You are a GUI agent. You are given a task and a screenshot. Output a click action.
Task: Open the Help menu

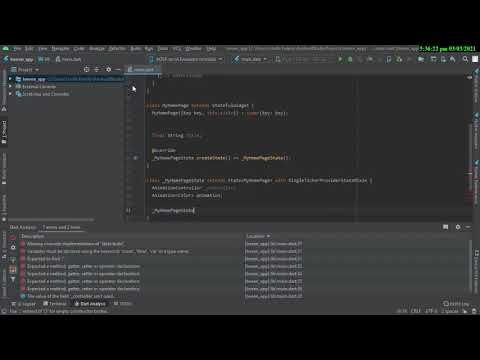[211, 49]
